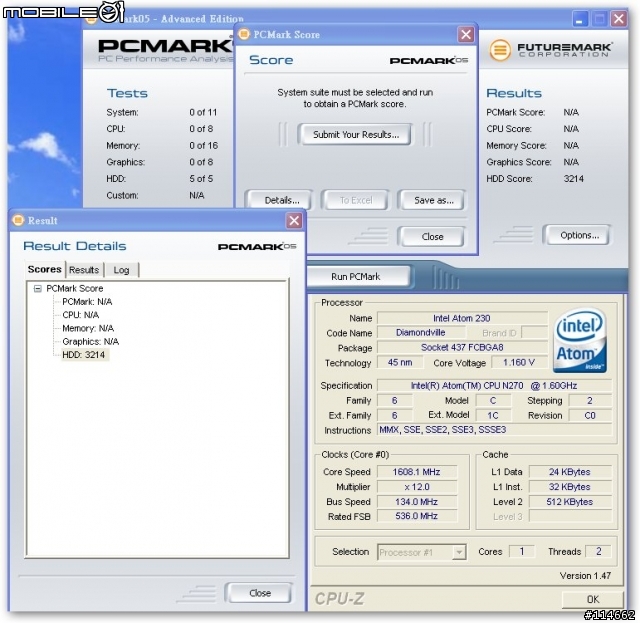Click HDD tests value '5 of 5'

coord(201,179)
